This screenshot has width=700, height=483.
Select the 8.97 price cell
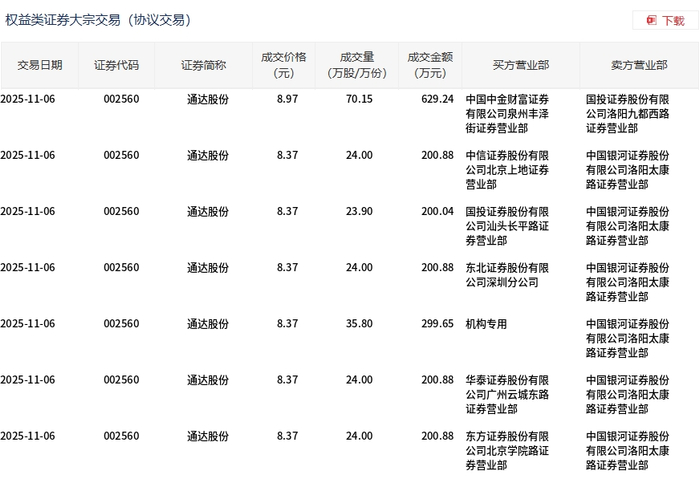coord(287,99)
